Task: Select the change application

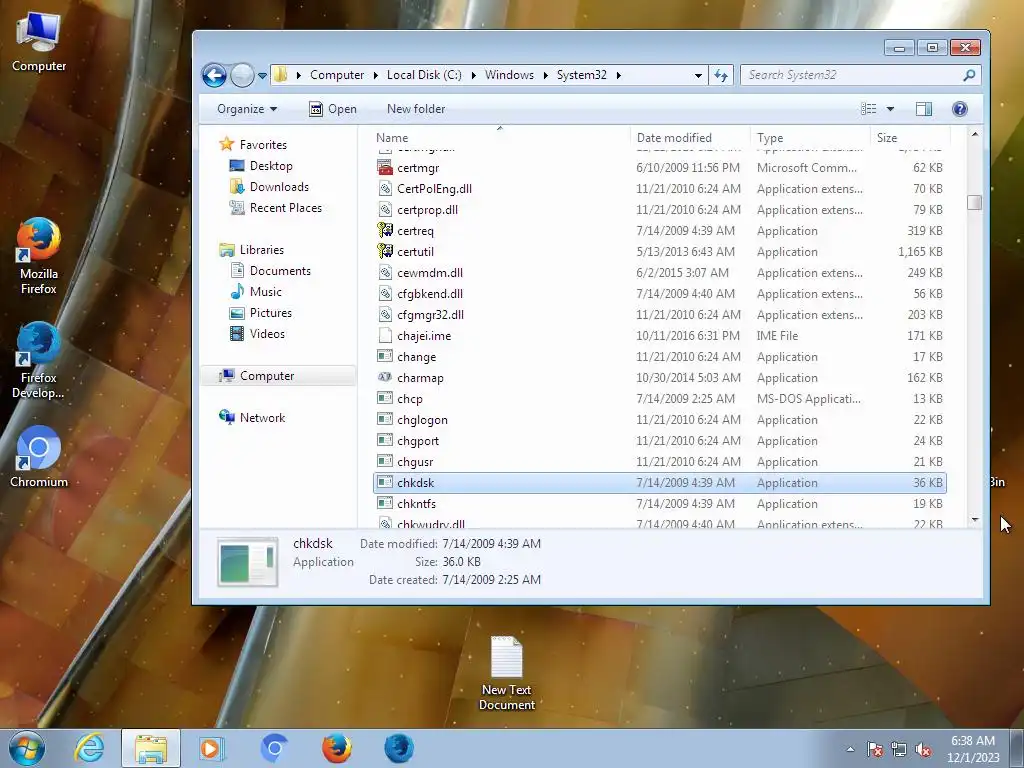Action: tap(416, 357)
